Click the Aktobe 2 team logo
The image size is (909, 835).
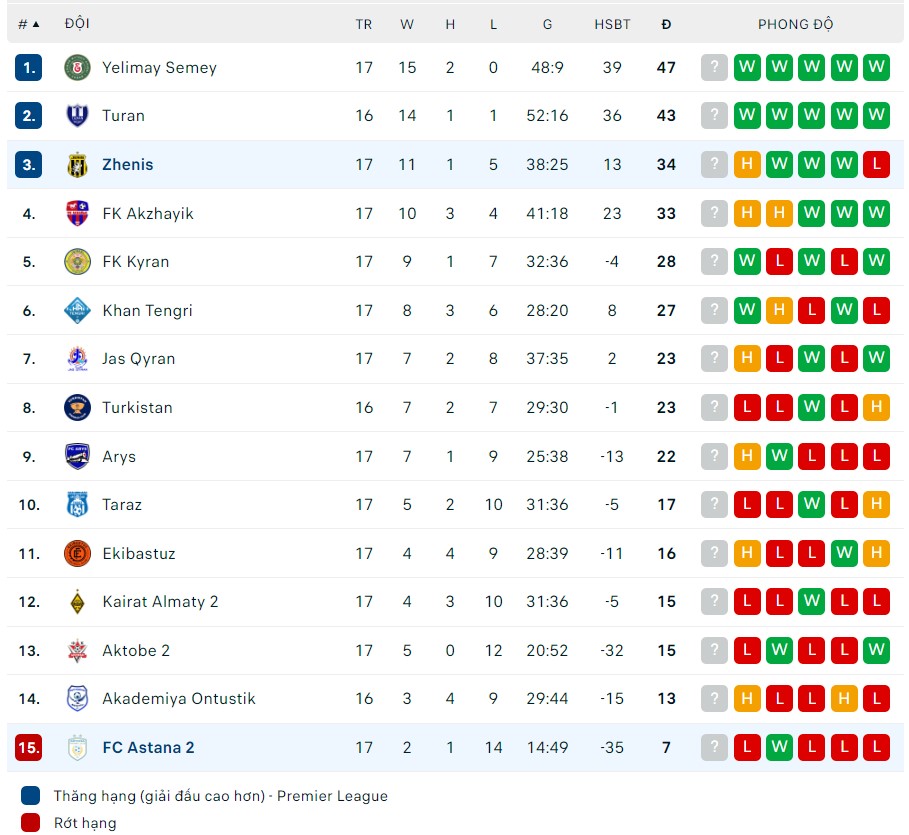pyautogui.click(x=77, y=650)
